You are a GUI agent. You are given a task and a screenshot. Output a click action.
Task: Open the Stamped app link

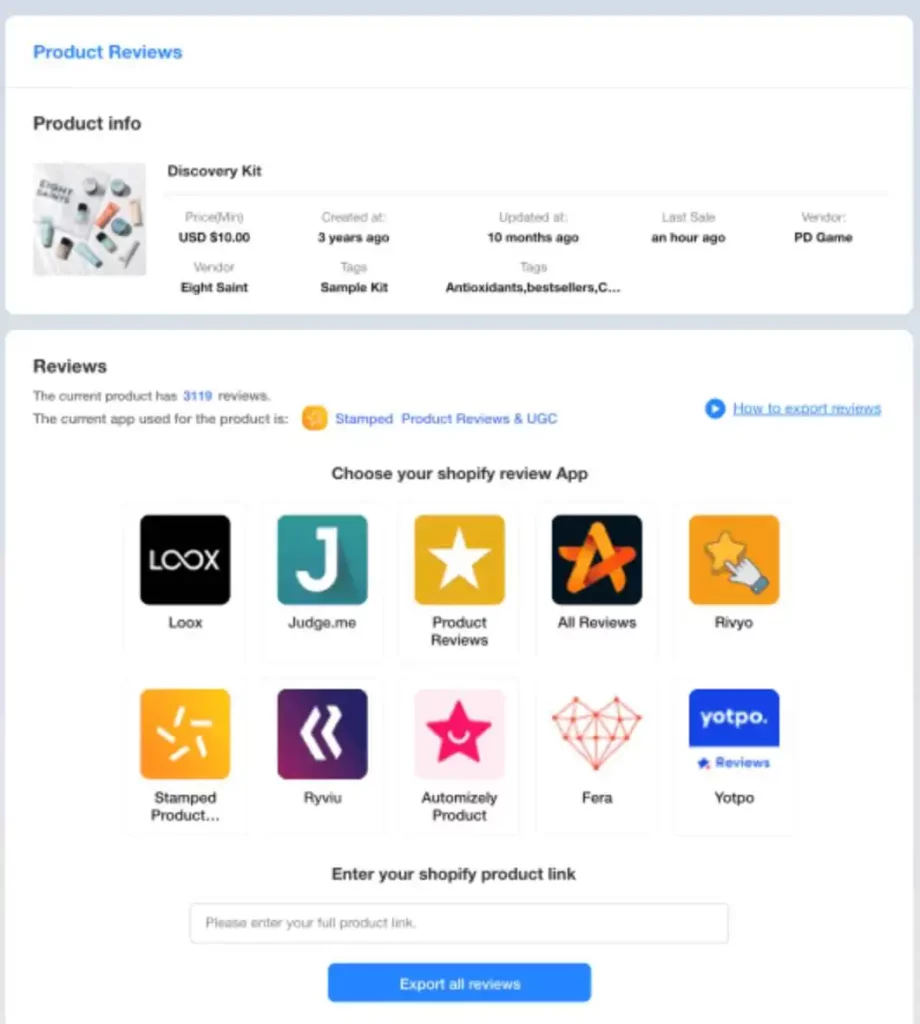tap(364, 419)
